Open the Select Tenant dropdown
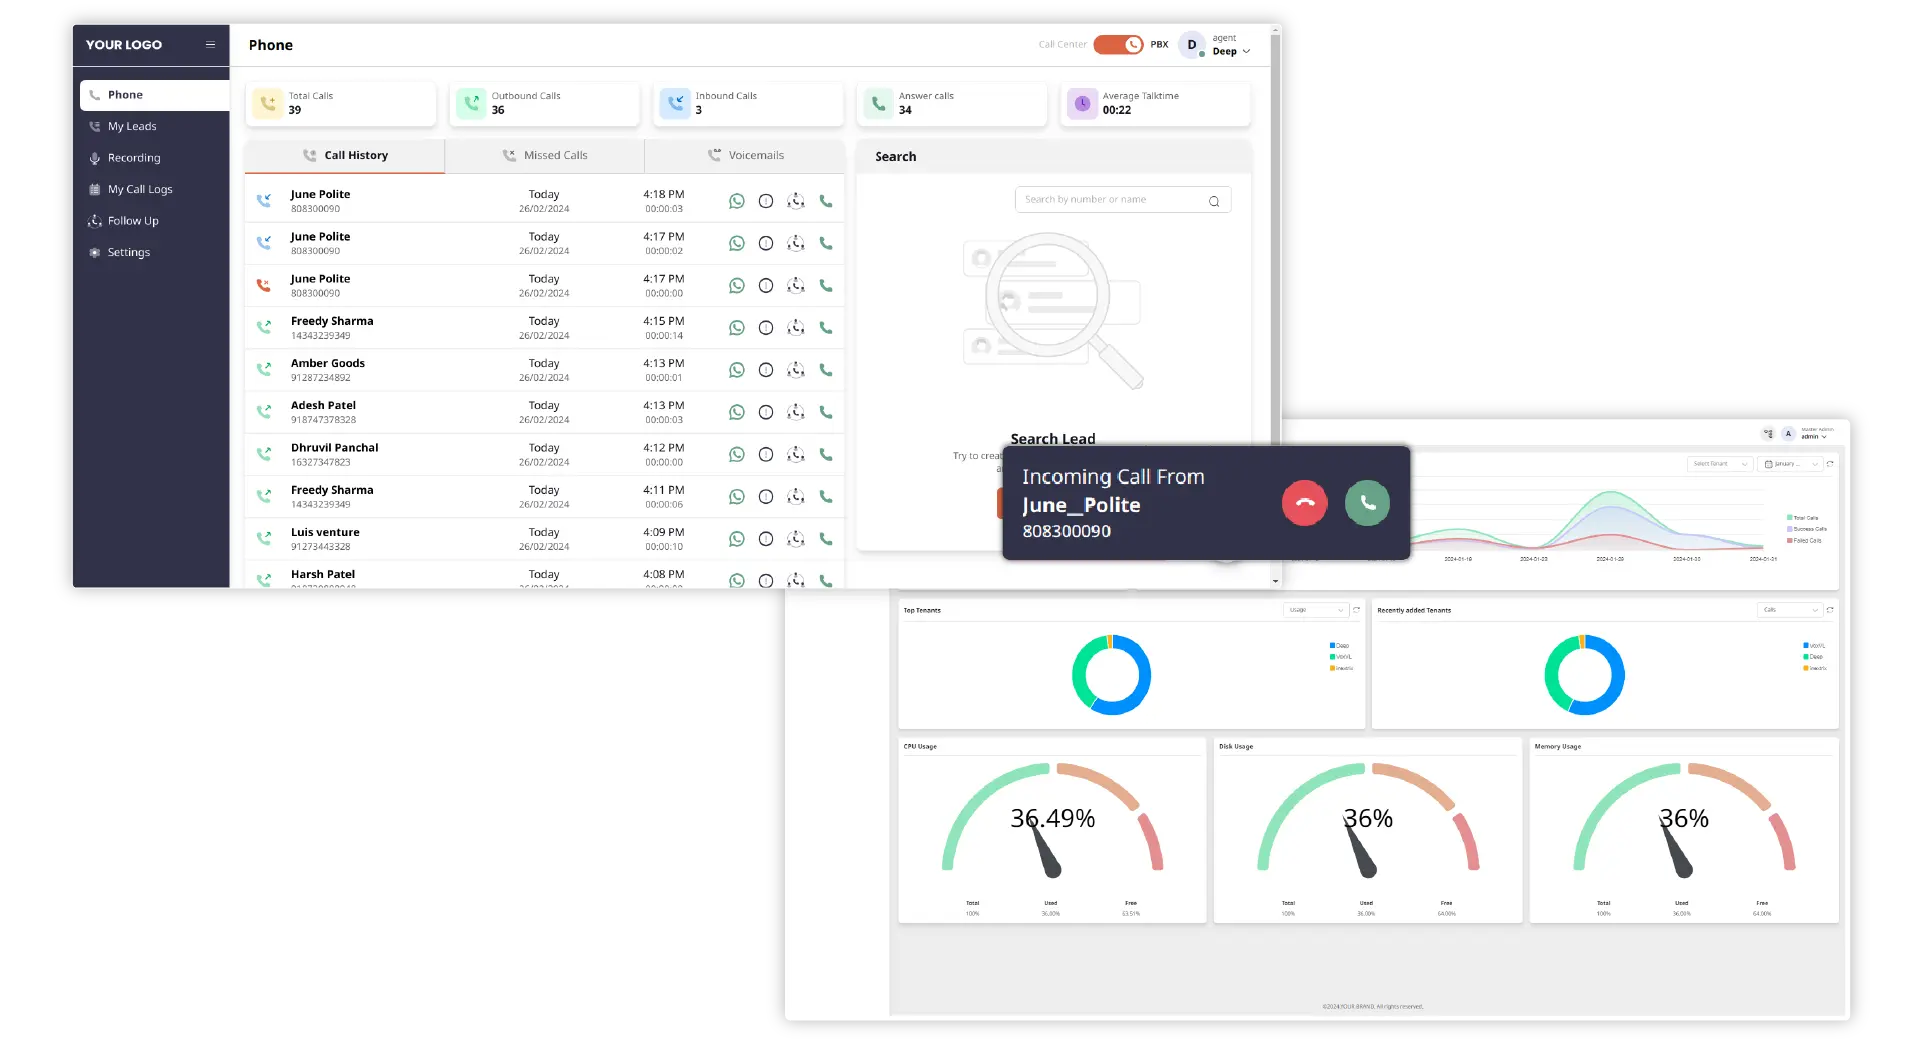Screen dimensions: 1920x1043 coord(1720,464)
